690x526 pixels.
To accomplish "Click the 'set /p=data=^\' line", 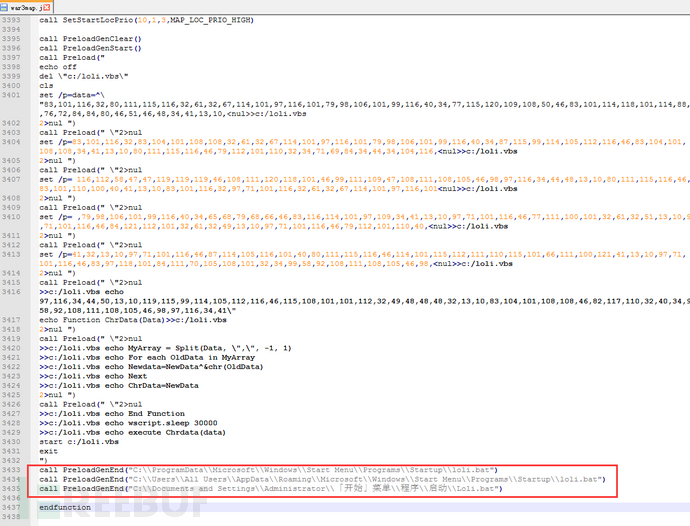I will tap(72, 95).
